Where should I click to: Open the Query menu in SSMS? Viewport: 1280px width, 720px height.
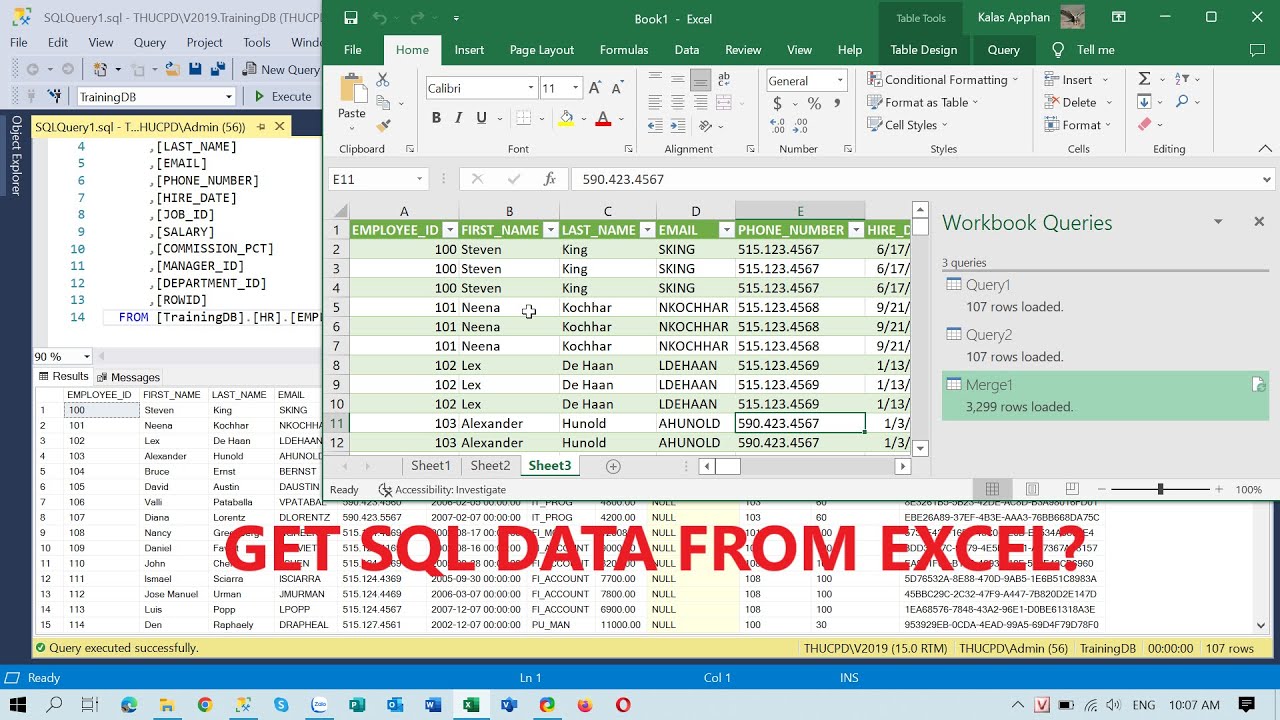(150, 42)
